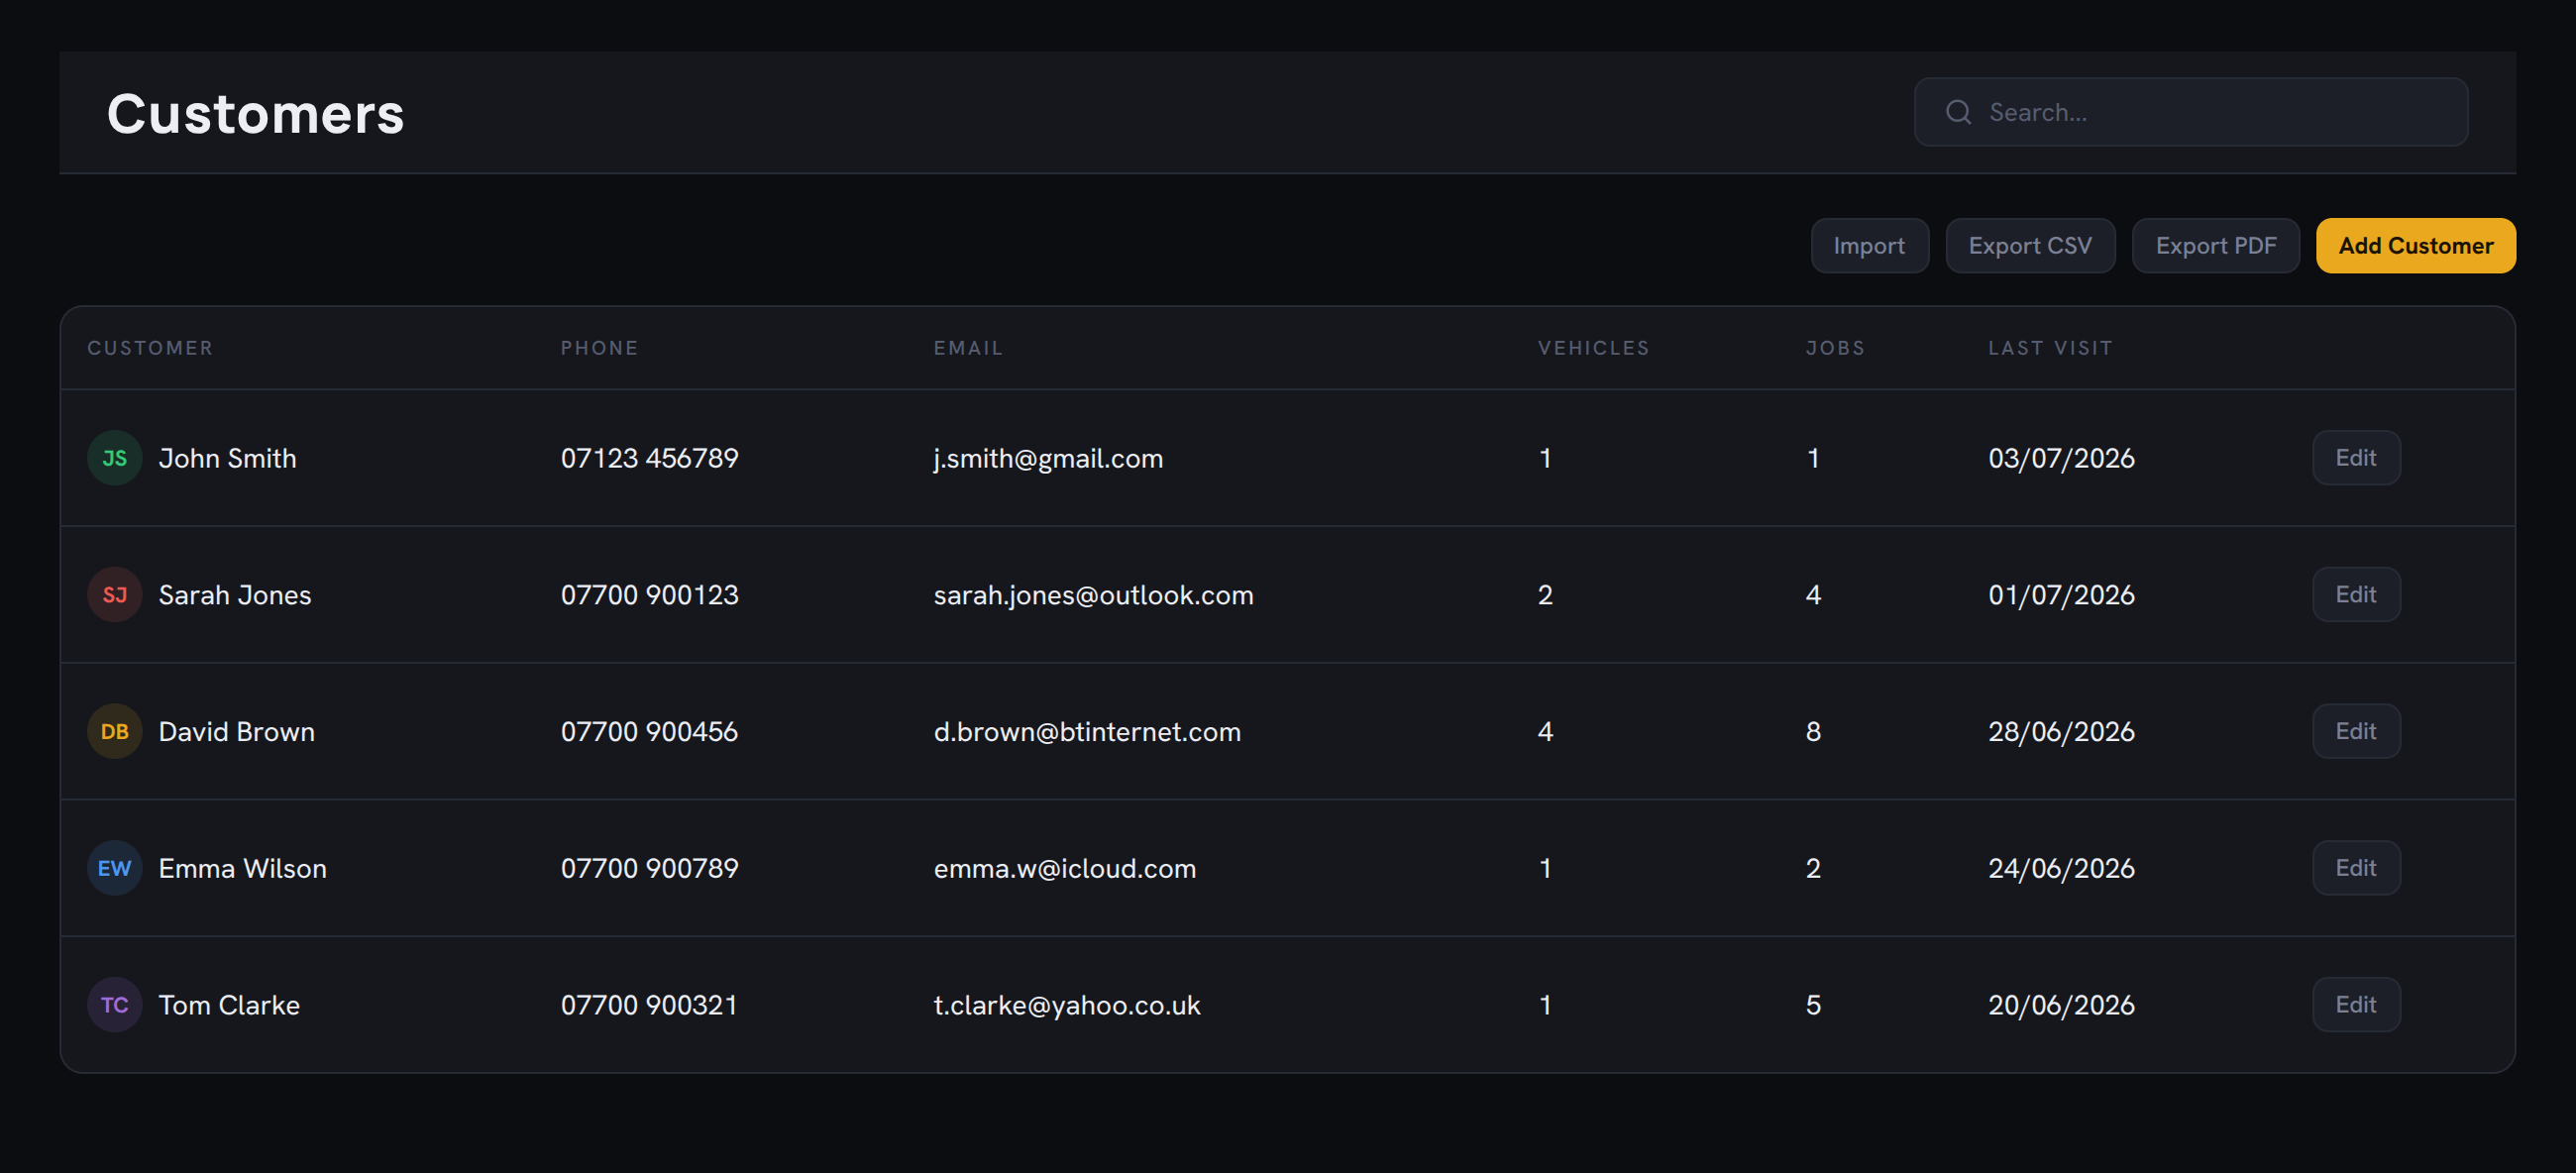Focus the Search customers field
This screenshot has width=2576, height=1173.
pyautogui.click(x=2190, y=112)
